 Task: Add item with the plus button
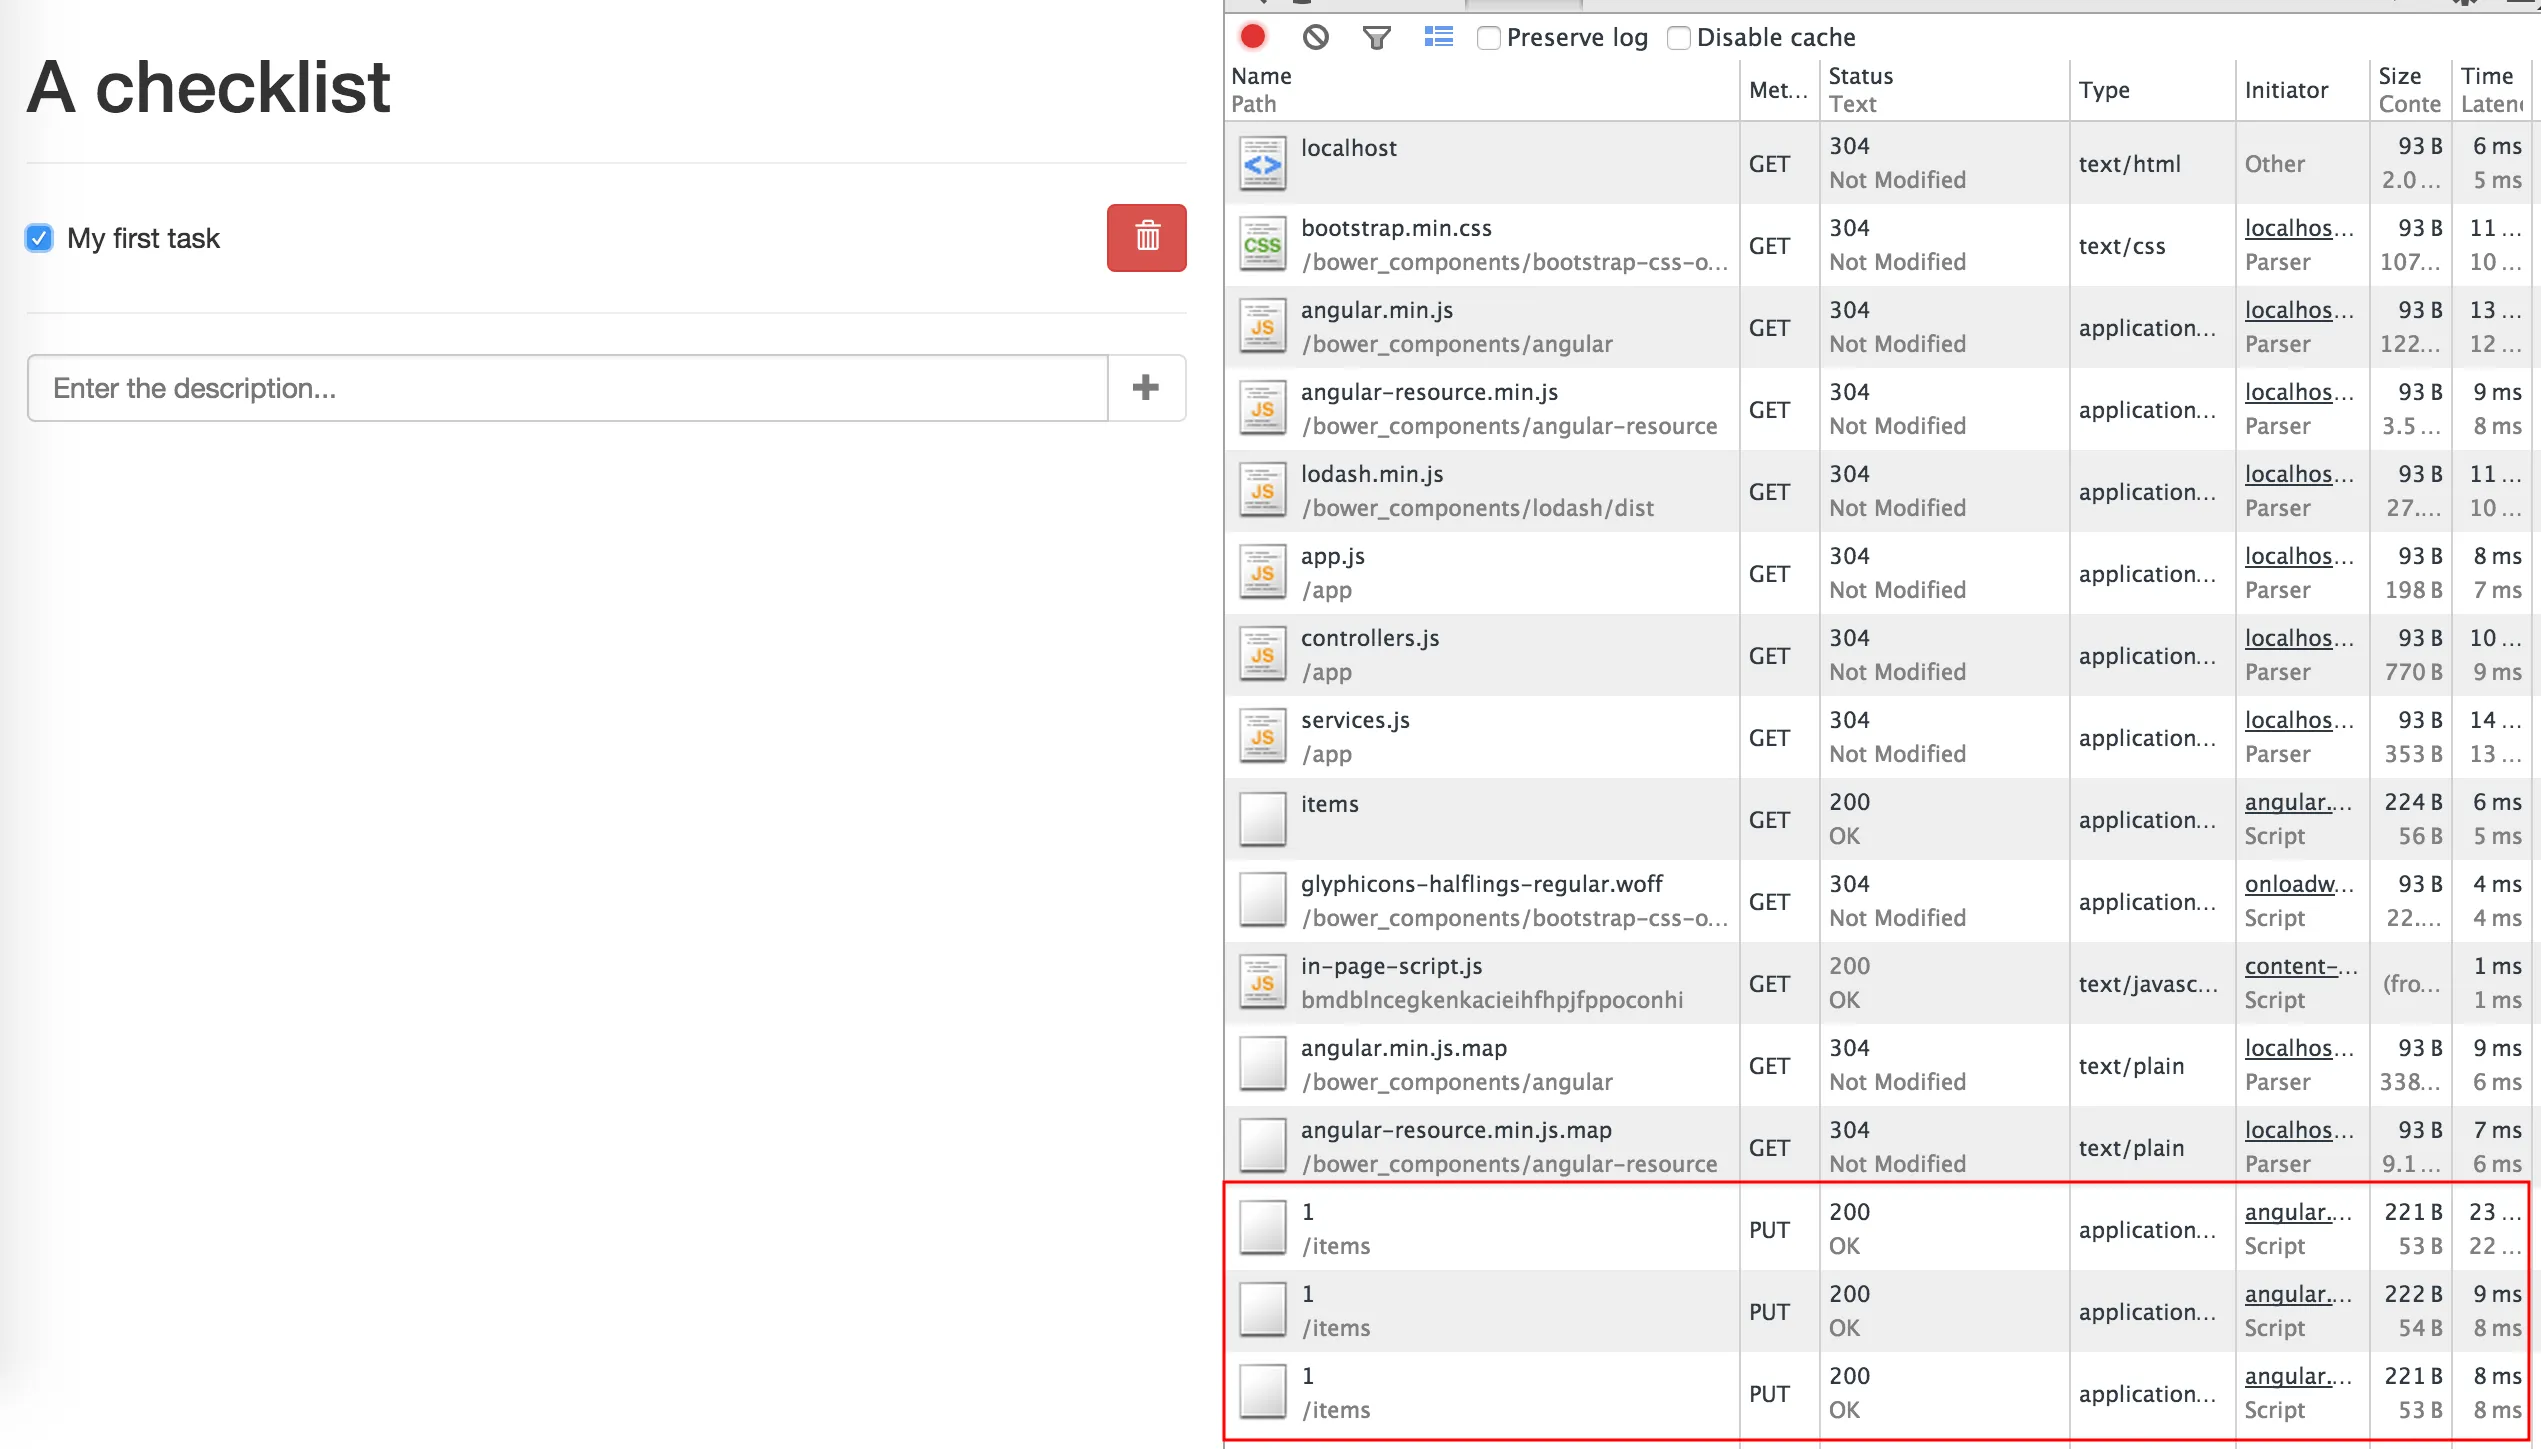1146,388
